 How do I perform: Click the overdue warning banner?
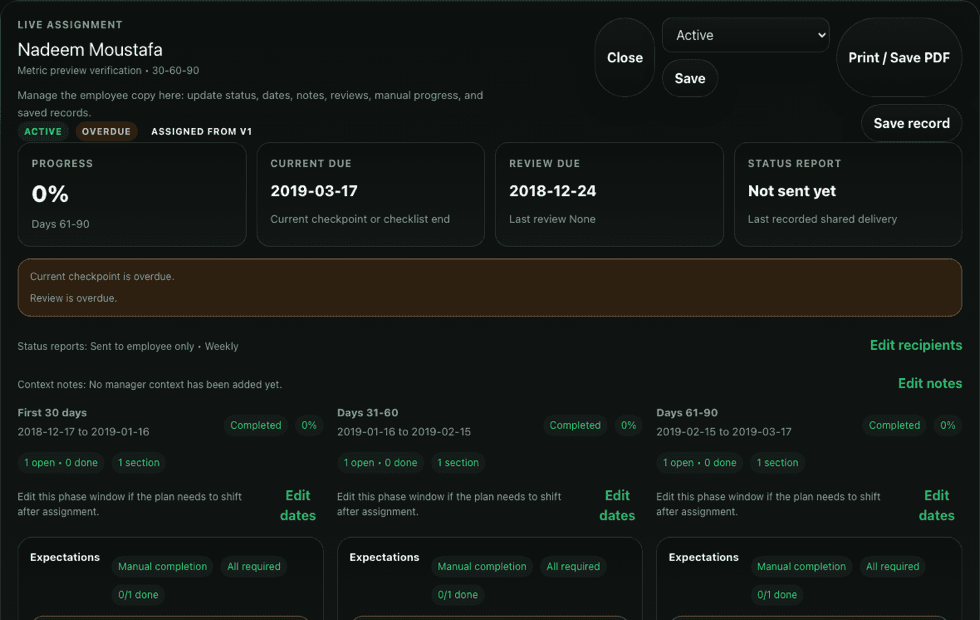point(490,287)
